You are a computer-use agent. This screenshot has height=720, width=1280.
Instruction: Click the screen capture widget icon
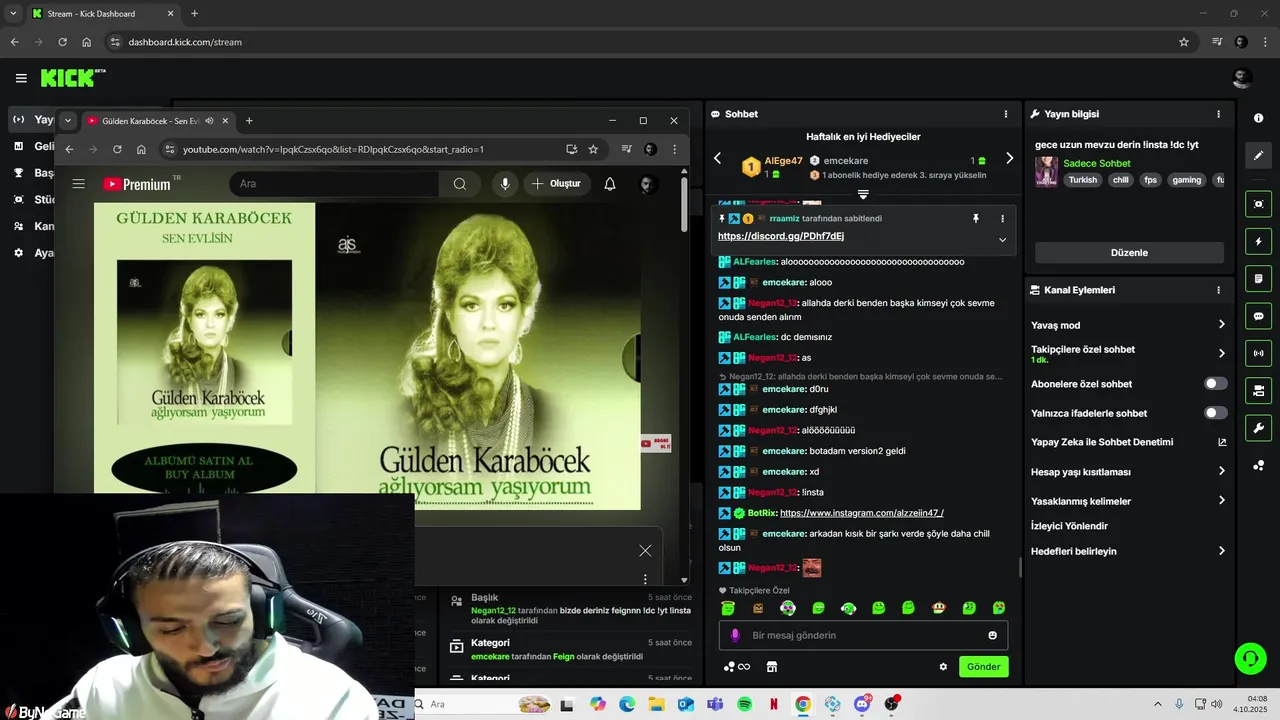1258,204
